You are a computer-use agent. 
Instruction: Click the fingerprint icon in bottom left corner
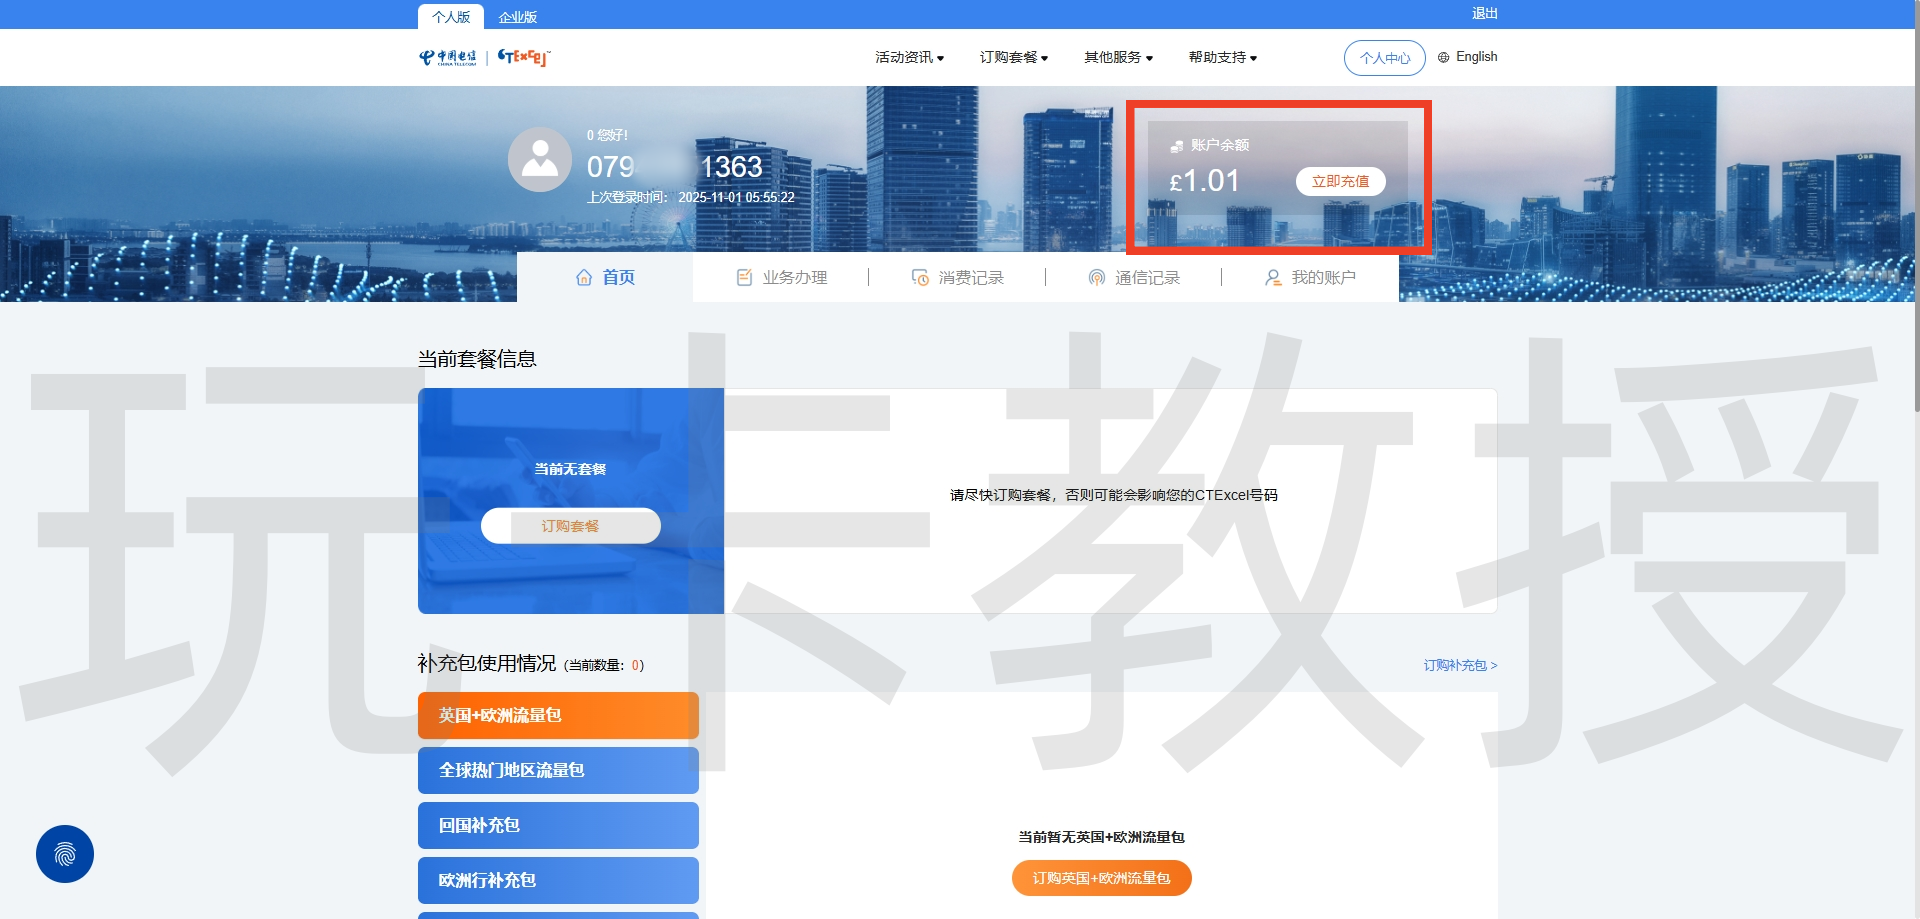(64, 853)
